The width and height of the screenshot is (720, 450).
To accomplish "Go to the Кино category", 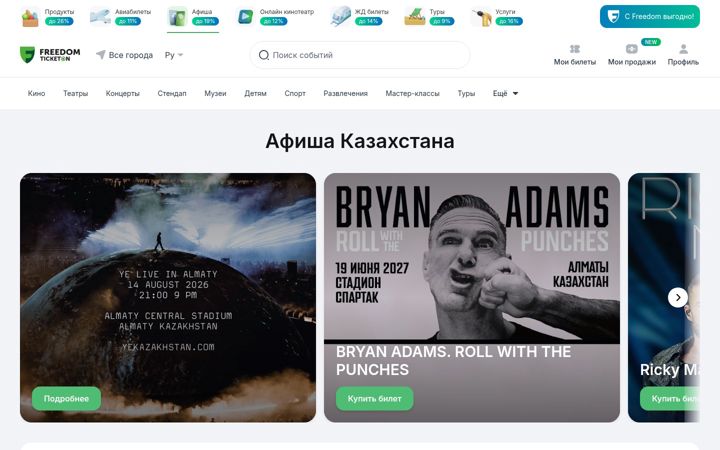I will click(36, 93).
